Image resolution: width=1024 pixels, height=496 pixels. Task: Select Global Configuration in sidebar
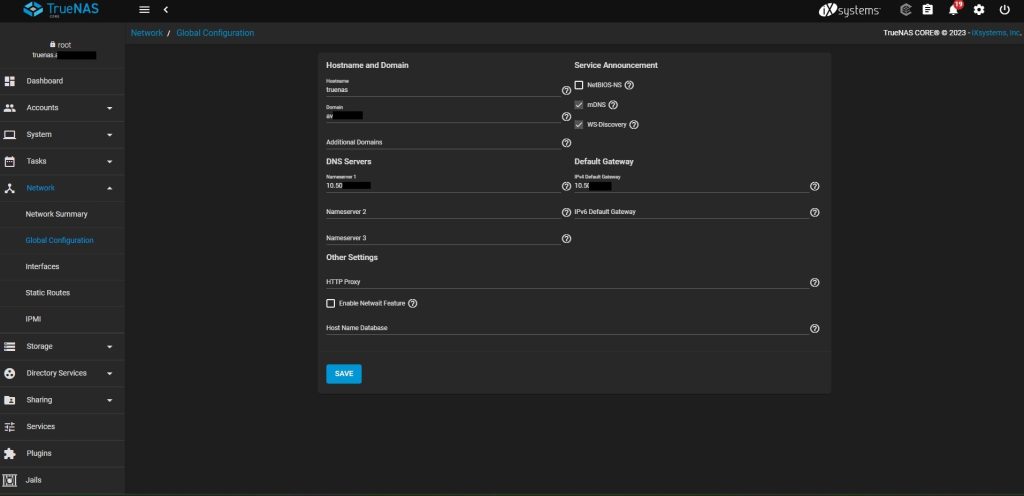[59, 240]
